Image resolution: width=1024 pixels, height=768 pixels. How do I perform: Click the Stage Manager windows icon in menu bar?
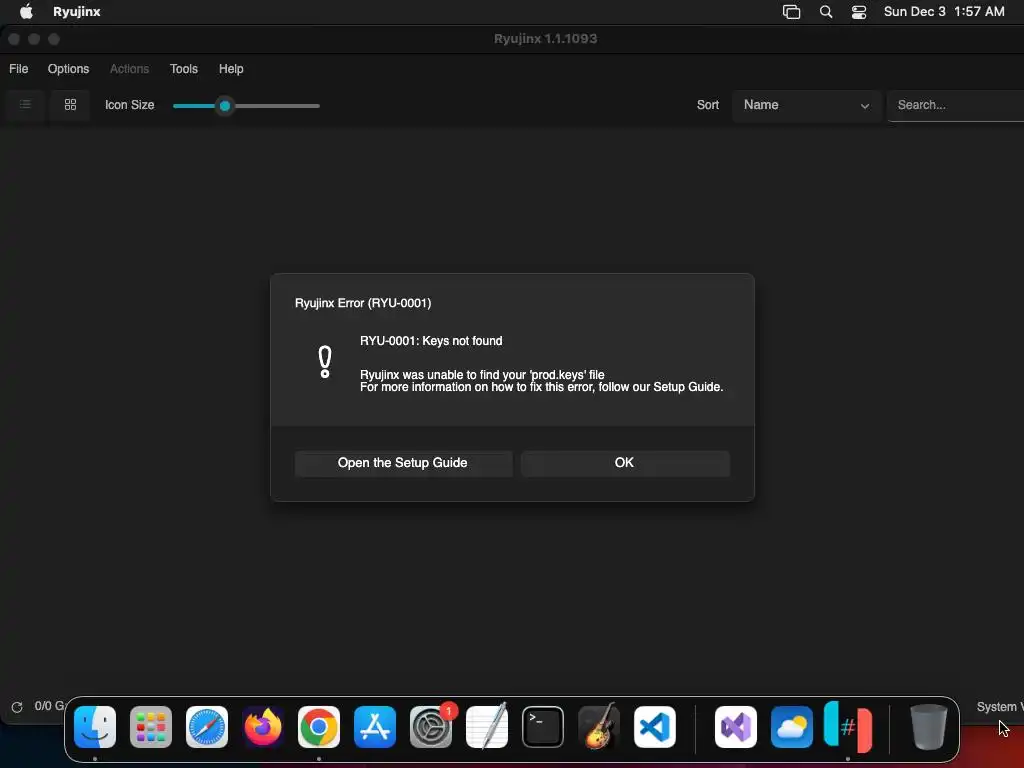click(791, 12)
